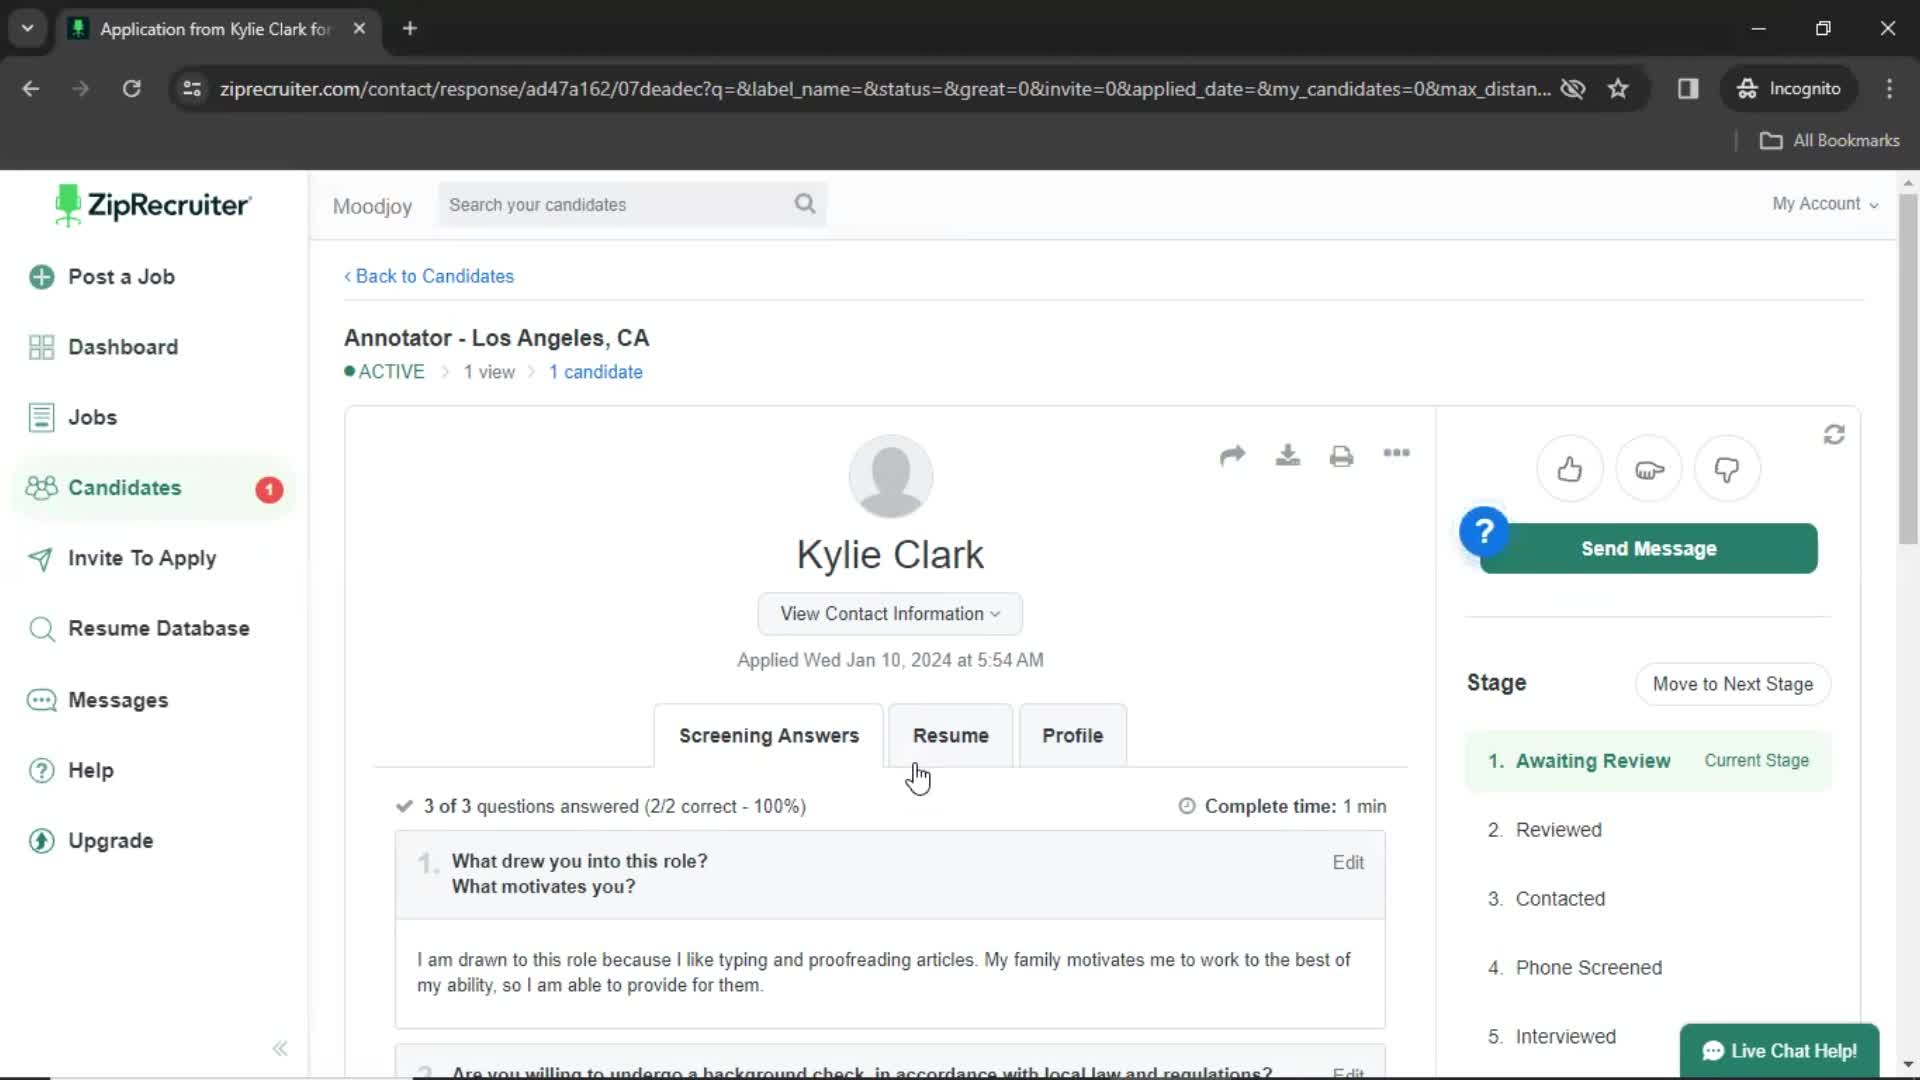1920x1080 pixels.
Task: Click the checkmark next to answered questions
Action: (x=404, y=806)
